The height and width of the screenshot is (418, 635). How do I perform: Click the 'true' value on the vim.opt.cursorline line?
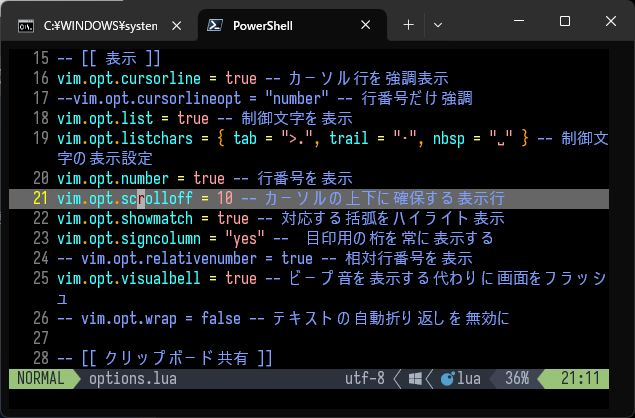[x=241, y=77]
